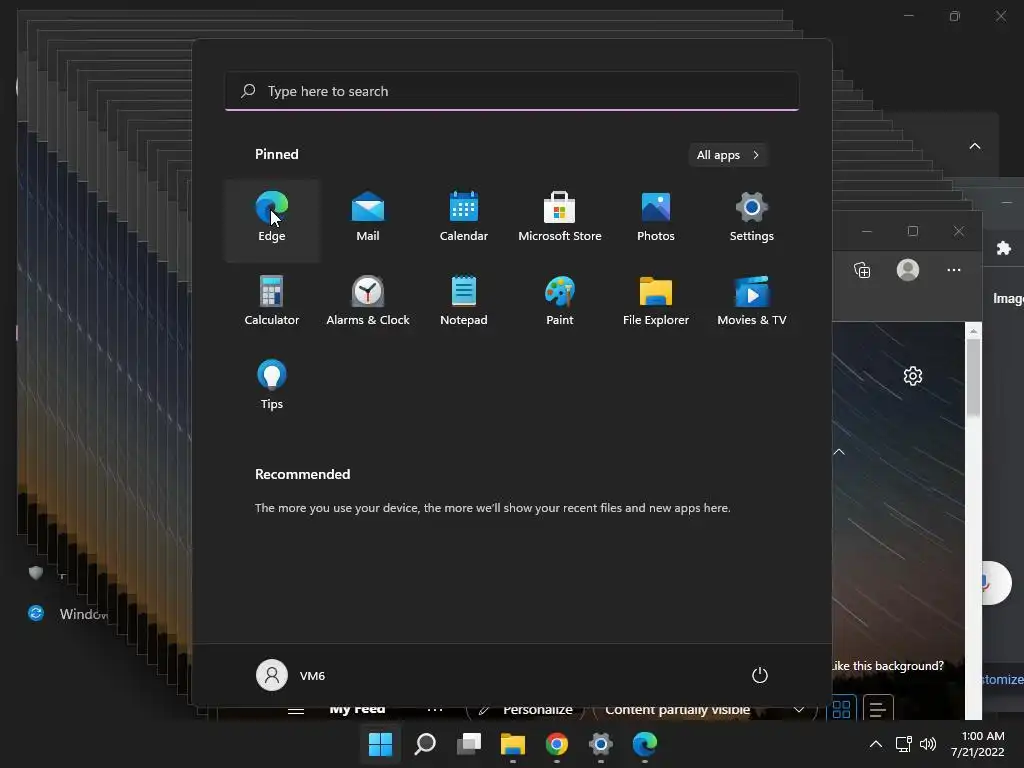Open the Edge pinned app
Image resolution: width=1024 pixels, height=768 pixels.
272,219
